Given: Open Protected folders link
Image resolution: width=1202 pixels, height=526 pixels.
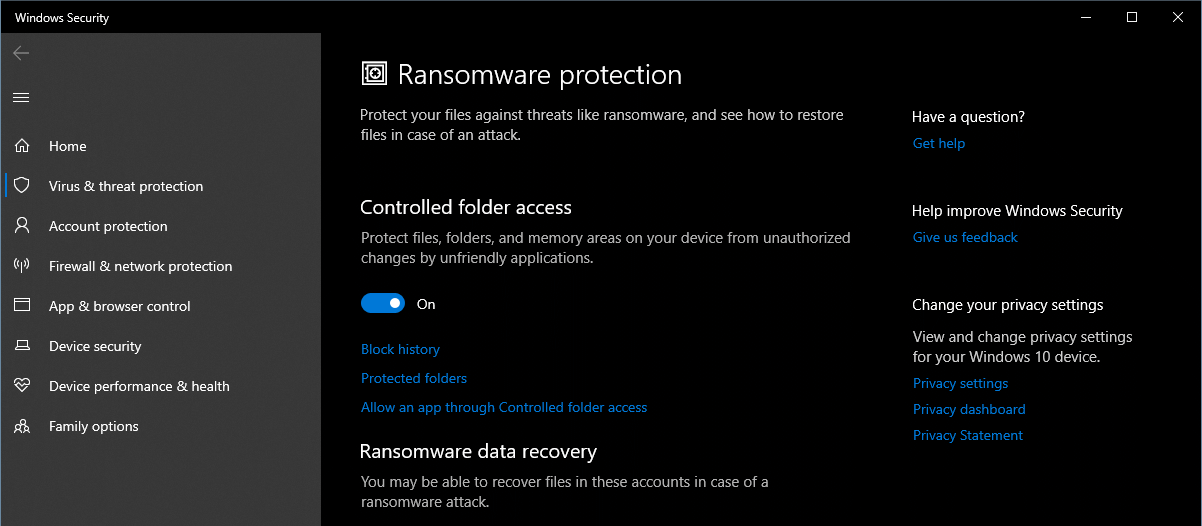Looking at the screenshot, I should [x=414, y=378].
